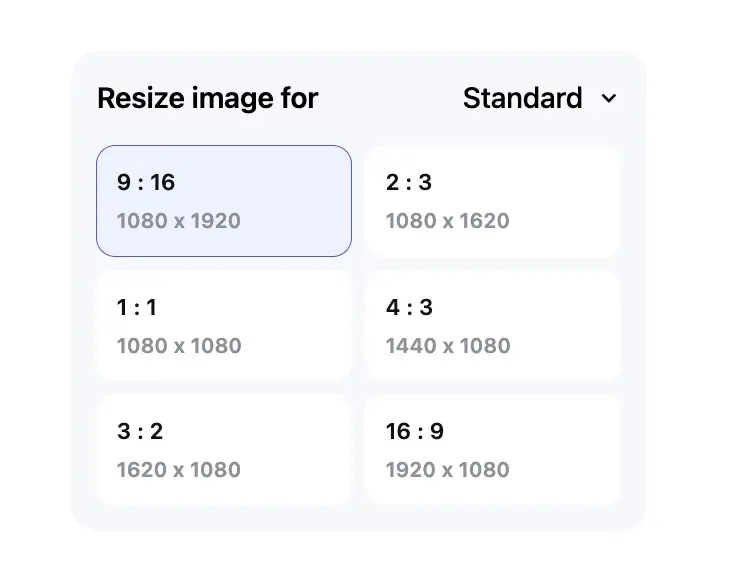Click the 1 : 1 ratio label text

point(137,307)
